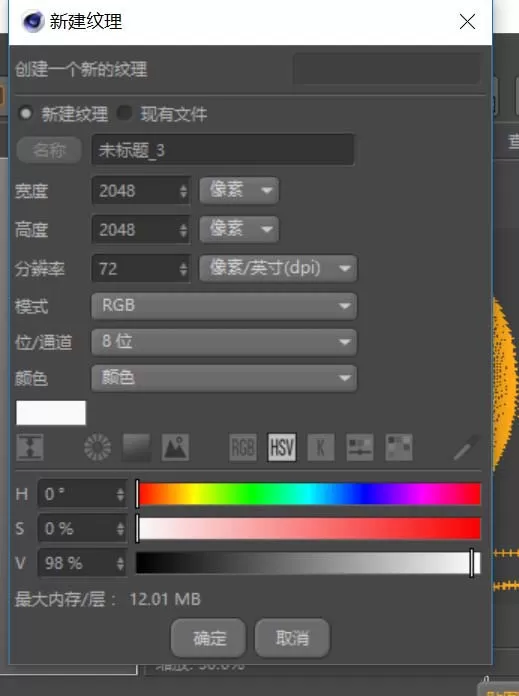
Task: Select color from picture mode icon
Action: (x=175, y=447)
